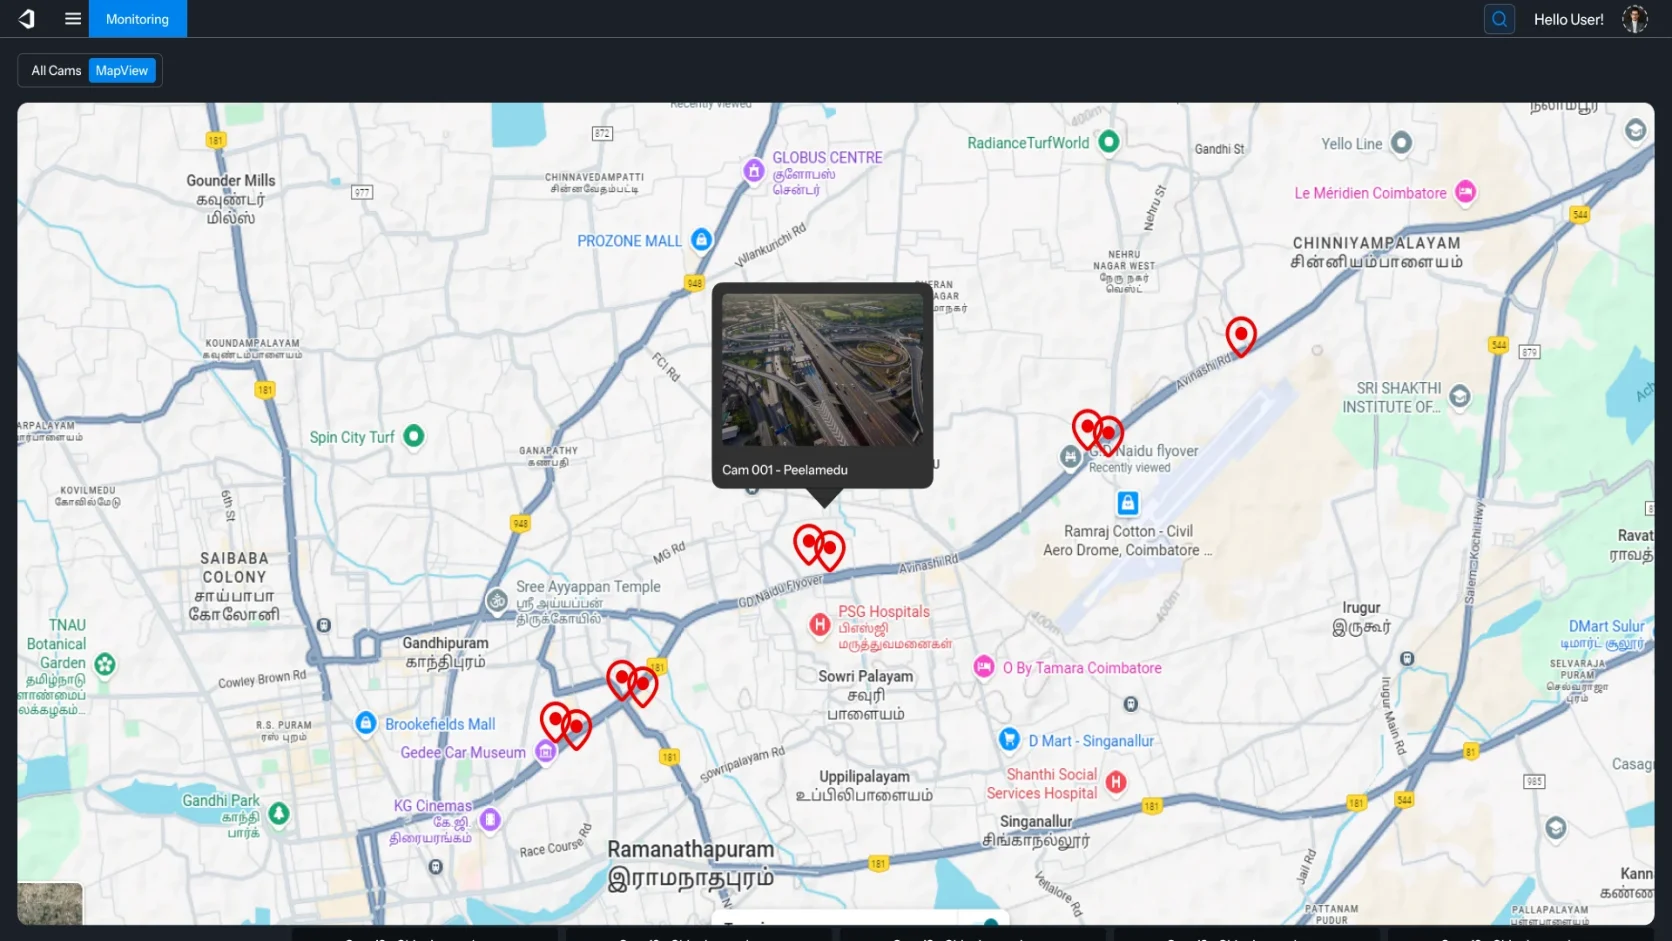Click the PROZONE MALL shopping icon
1672x941 pixels.
[x=702, y=240]
